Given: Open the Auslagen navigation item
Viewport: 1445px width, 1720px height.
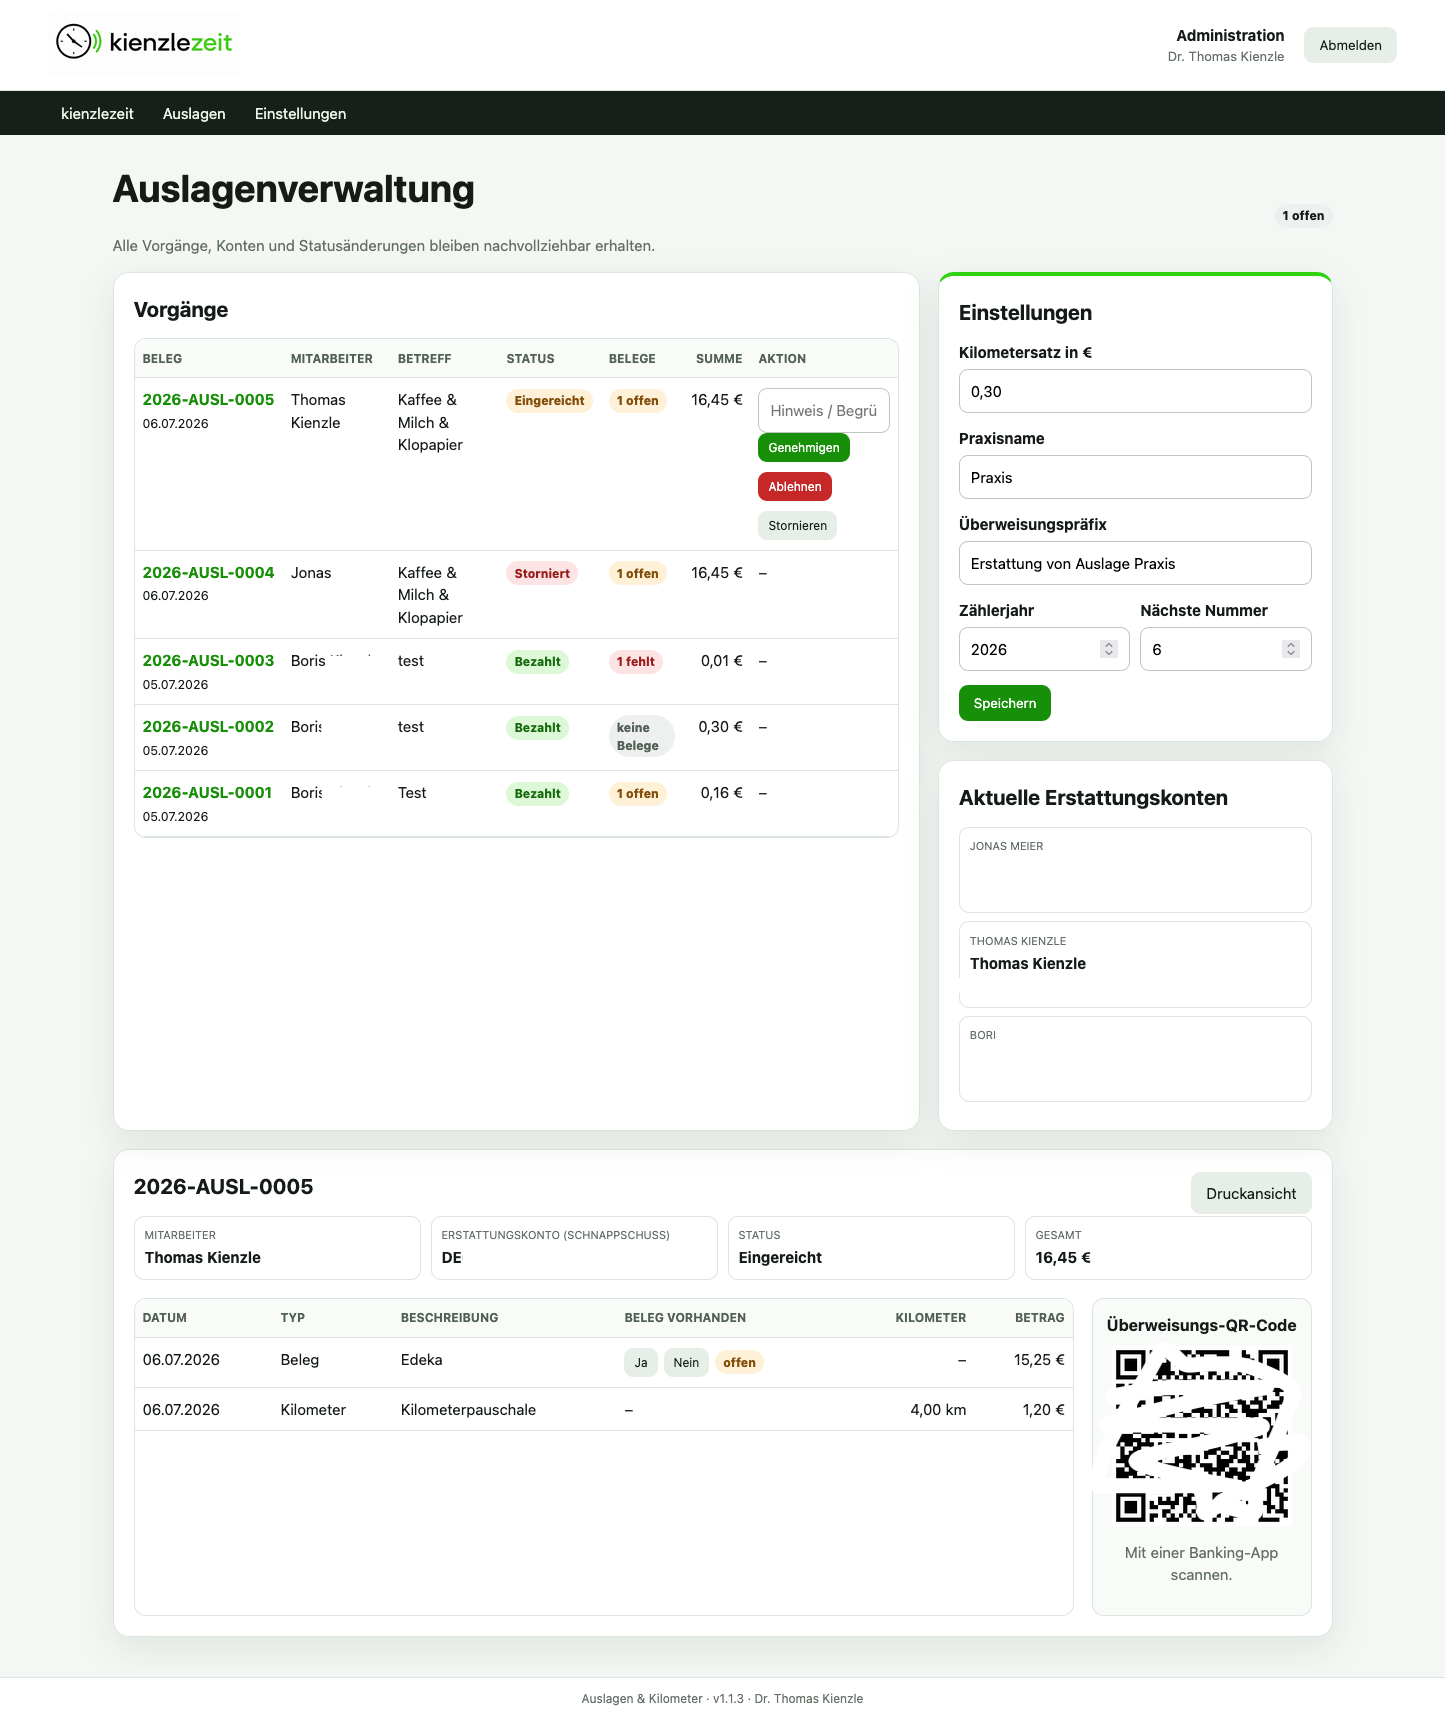Looking at the screenshot, I should [x=194, y=114].
